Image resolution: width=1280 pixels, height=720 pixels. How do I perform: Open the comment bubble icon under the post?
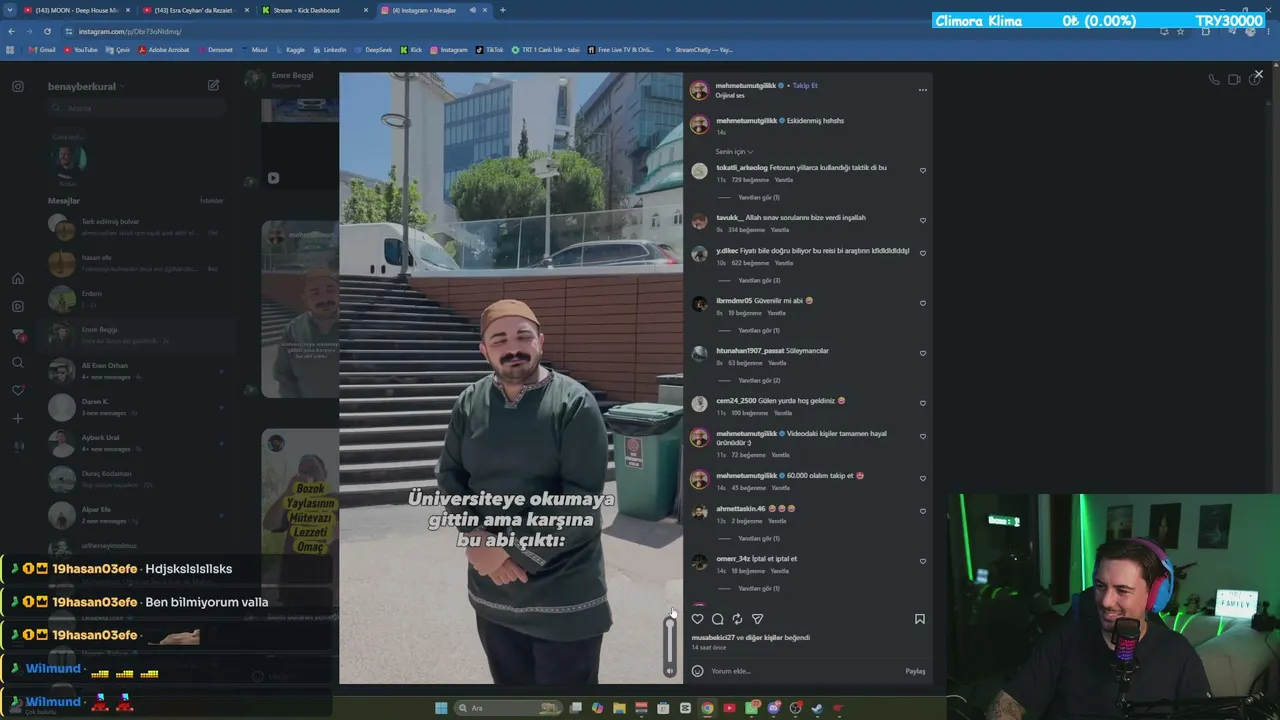(x=717, y=619)
